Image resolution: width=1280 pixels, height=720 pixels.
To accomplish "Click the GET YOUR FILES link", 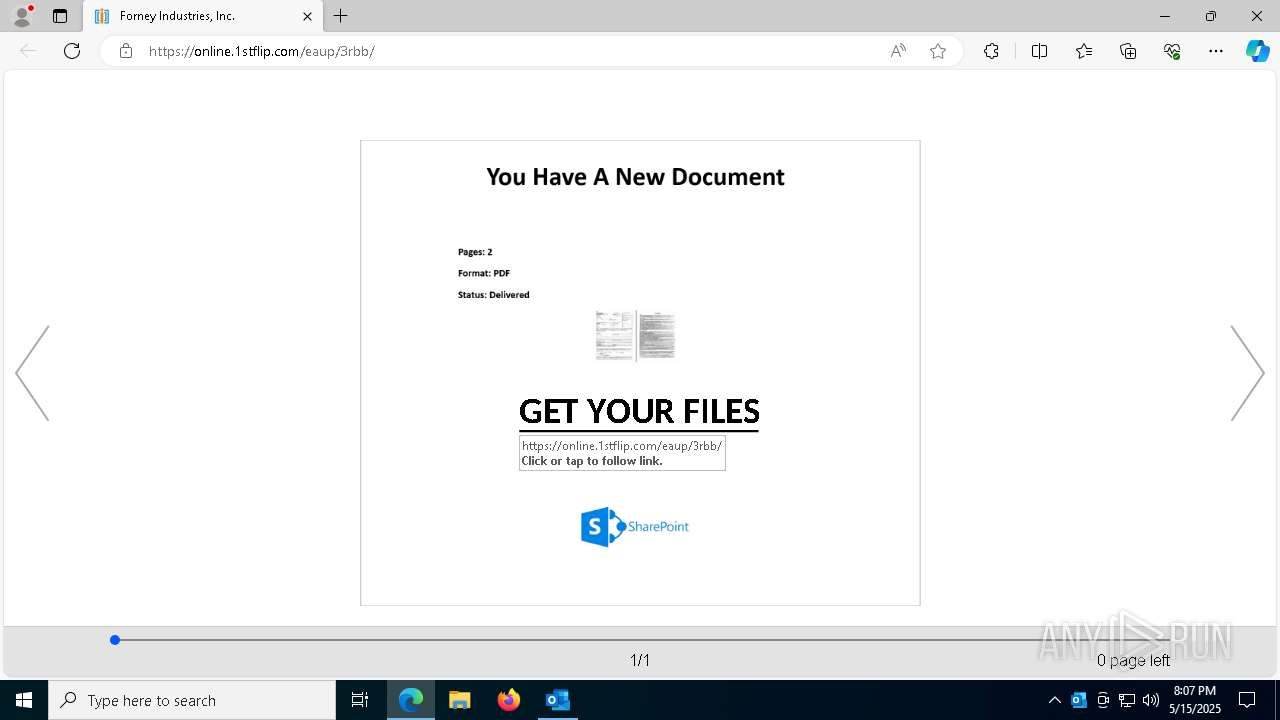I will tap(639, 412).
